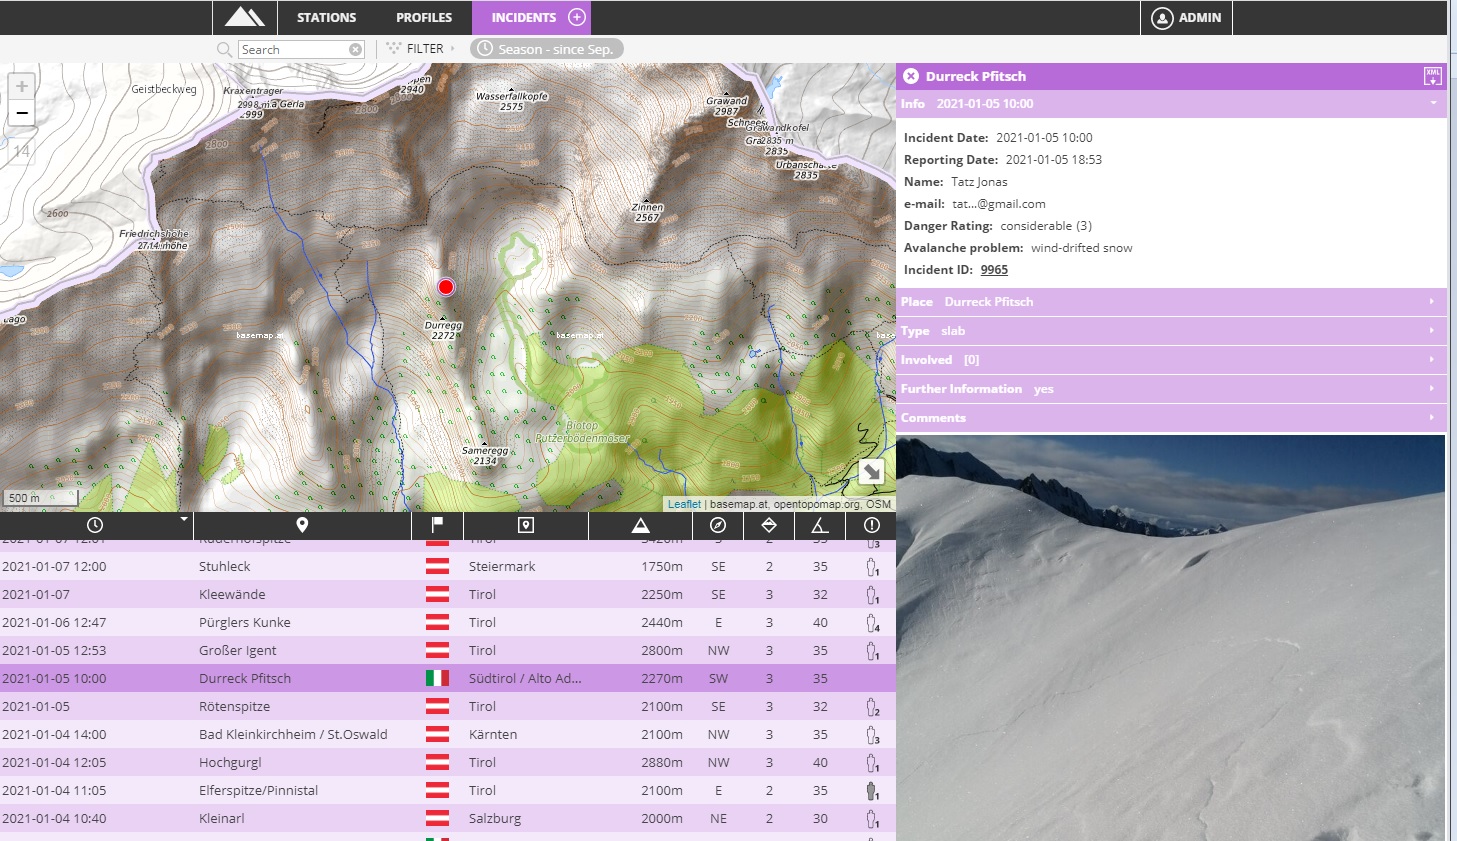Expand the Further Information section
This screenshot has width=1457, height=841.
[x=1171, y=389]
